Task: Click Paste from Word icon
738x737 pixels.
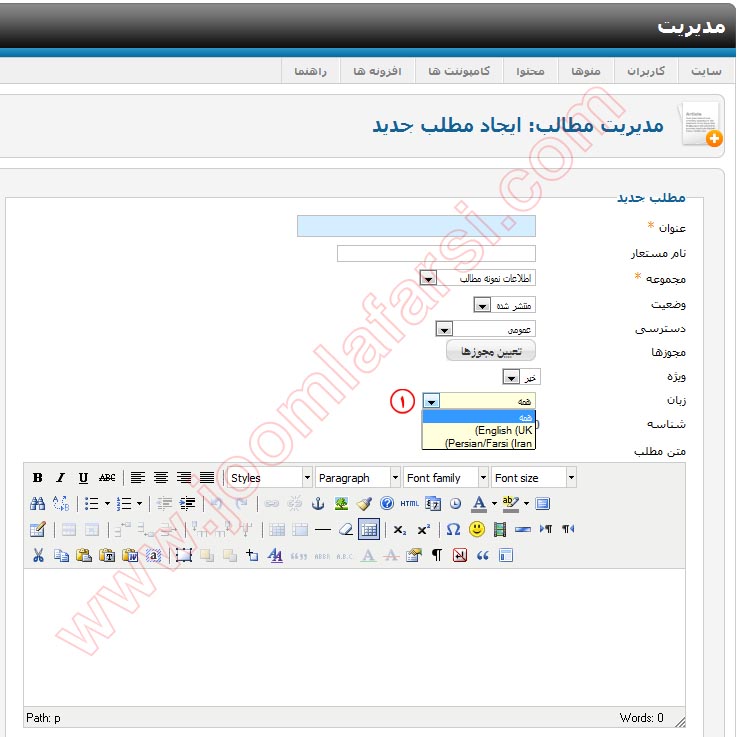Action: [x=130, y=555]
